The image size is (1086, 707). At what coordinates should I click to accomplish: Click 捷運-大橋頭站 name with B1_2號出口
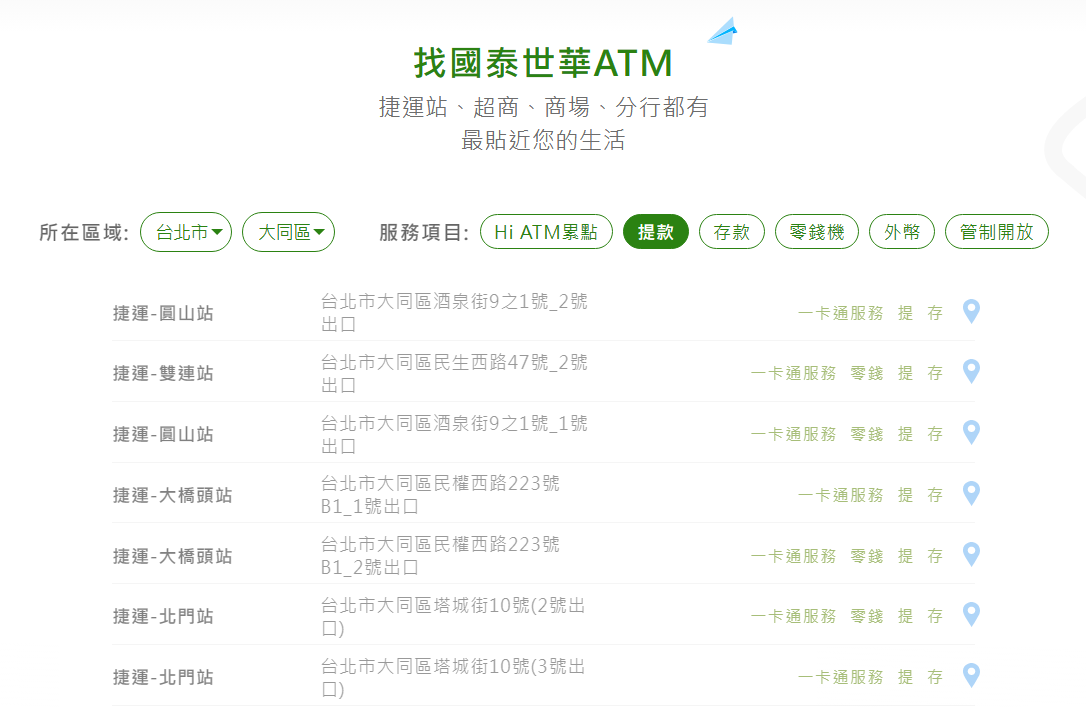[x=172, y=557]
